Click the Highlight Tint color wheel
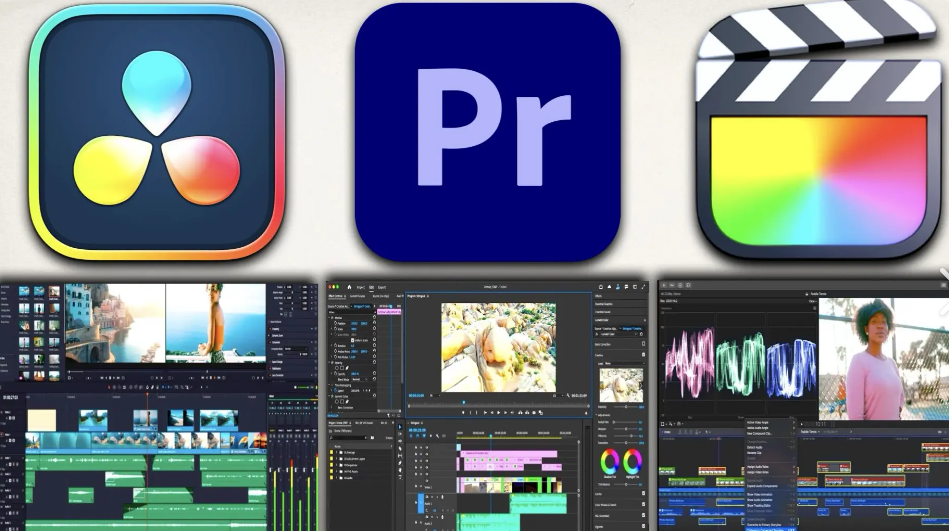Viewport: 949px width, 531px height. (x=633, y=461)
